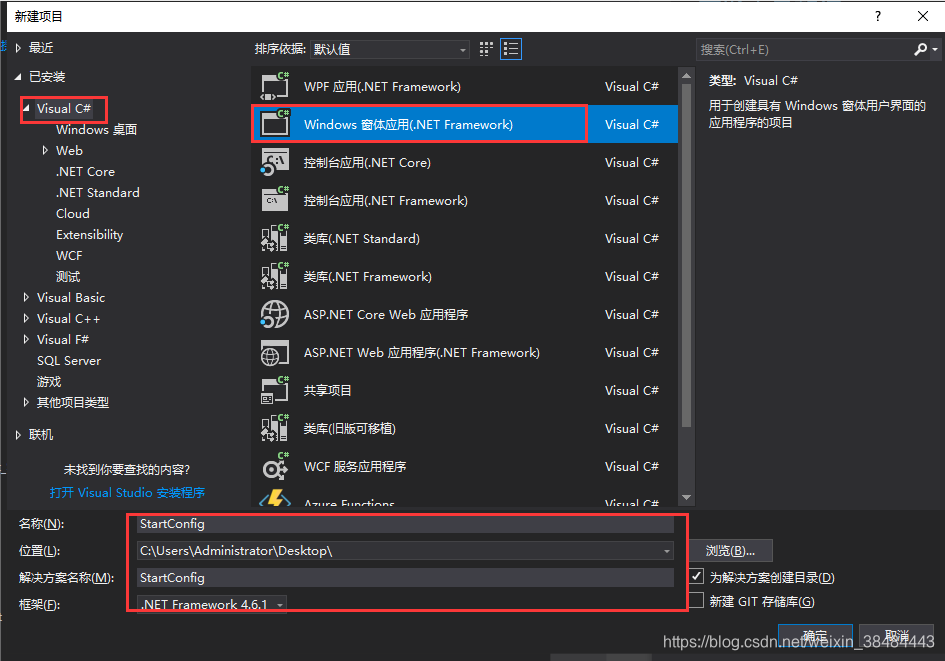Open the .NET Framework 4.6.1 dropdown

(x=212, y=604)
